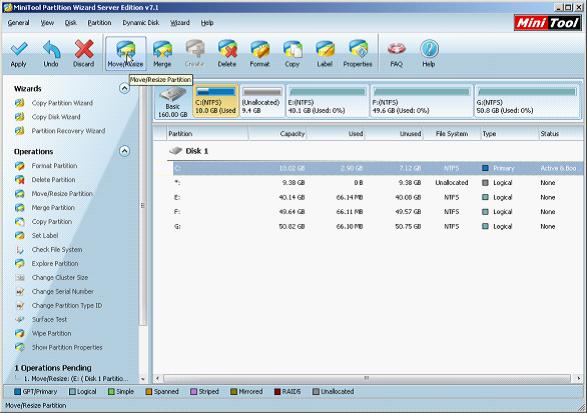Open the Wizard menu

[x=180, y=23]
